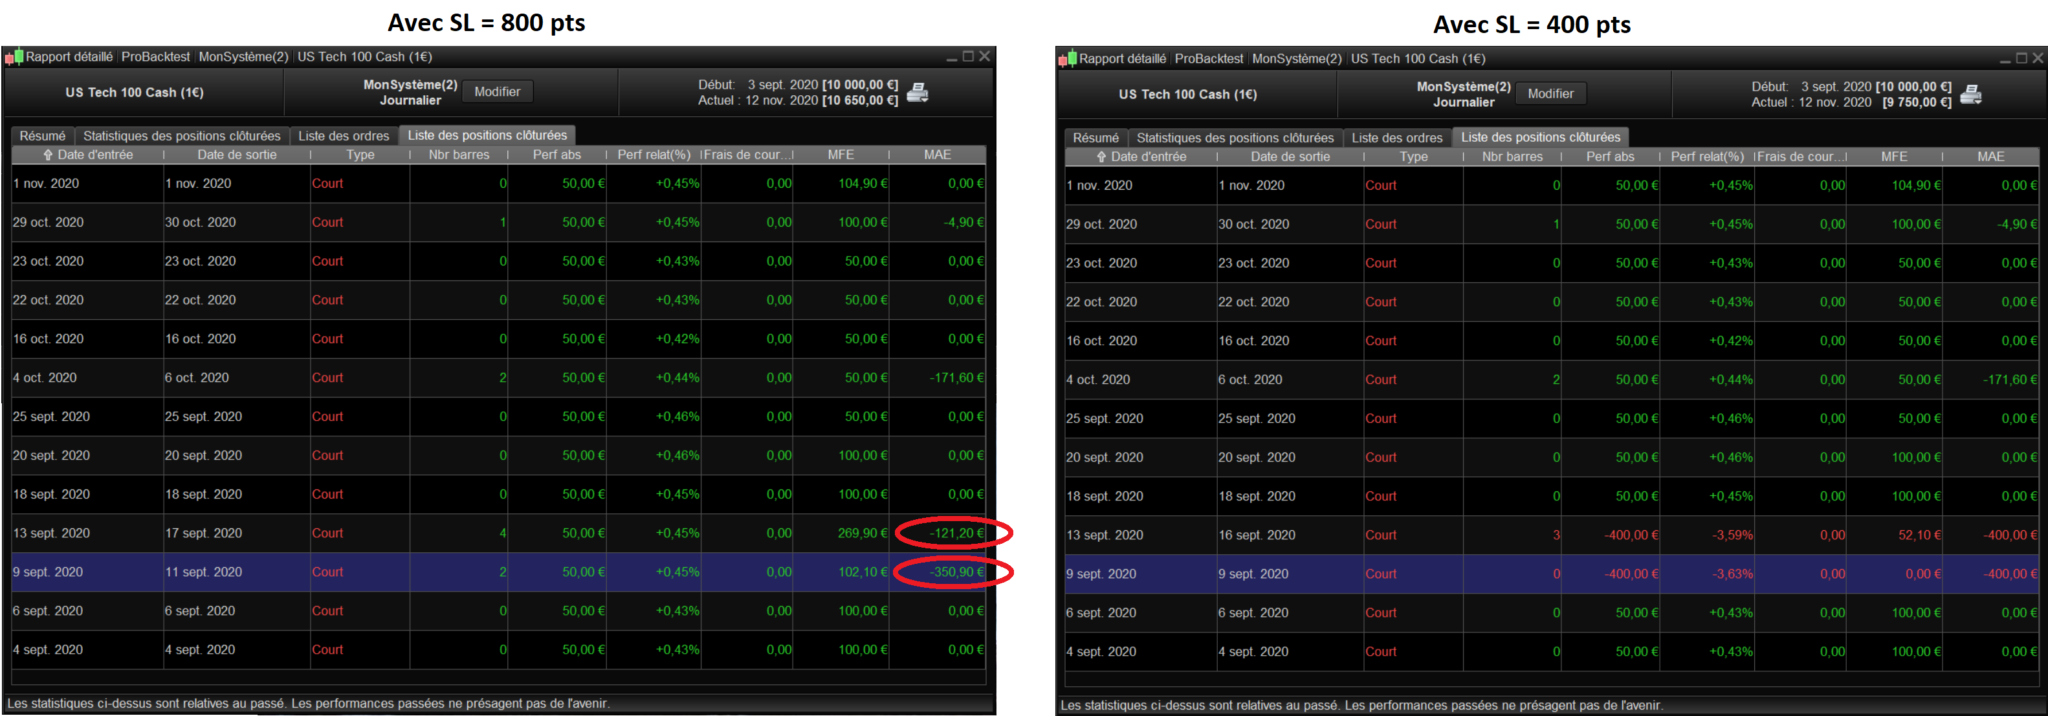
Task: Click Modifier button in right window
Action: [x=1550, y=94]
